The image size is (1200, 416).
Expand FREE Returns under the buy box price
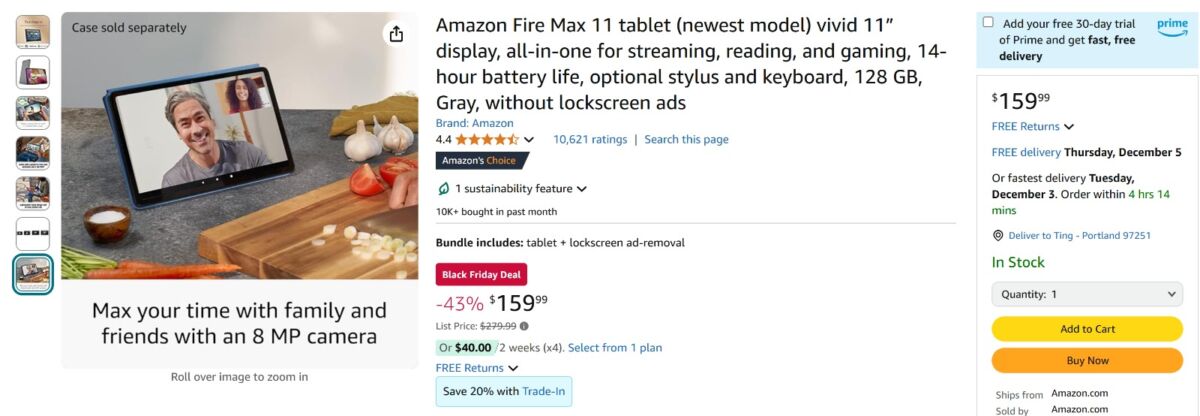click(1069, 127)
